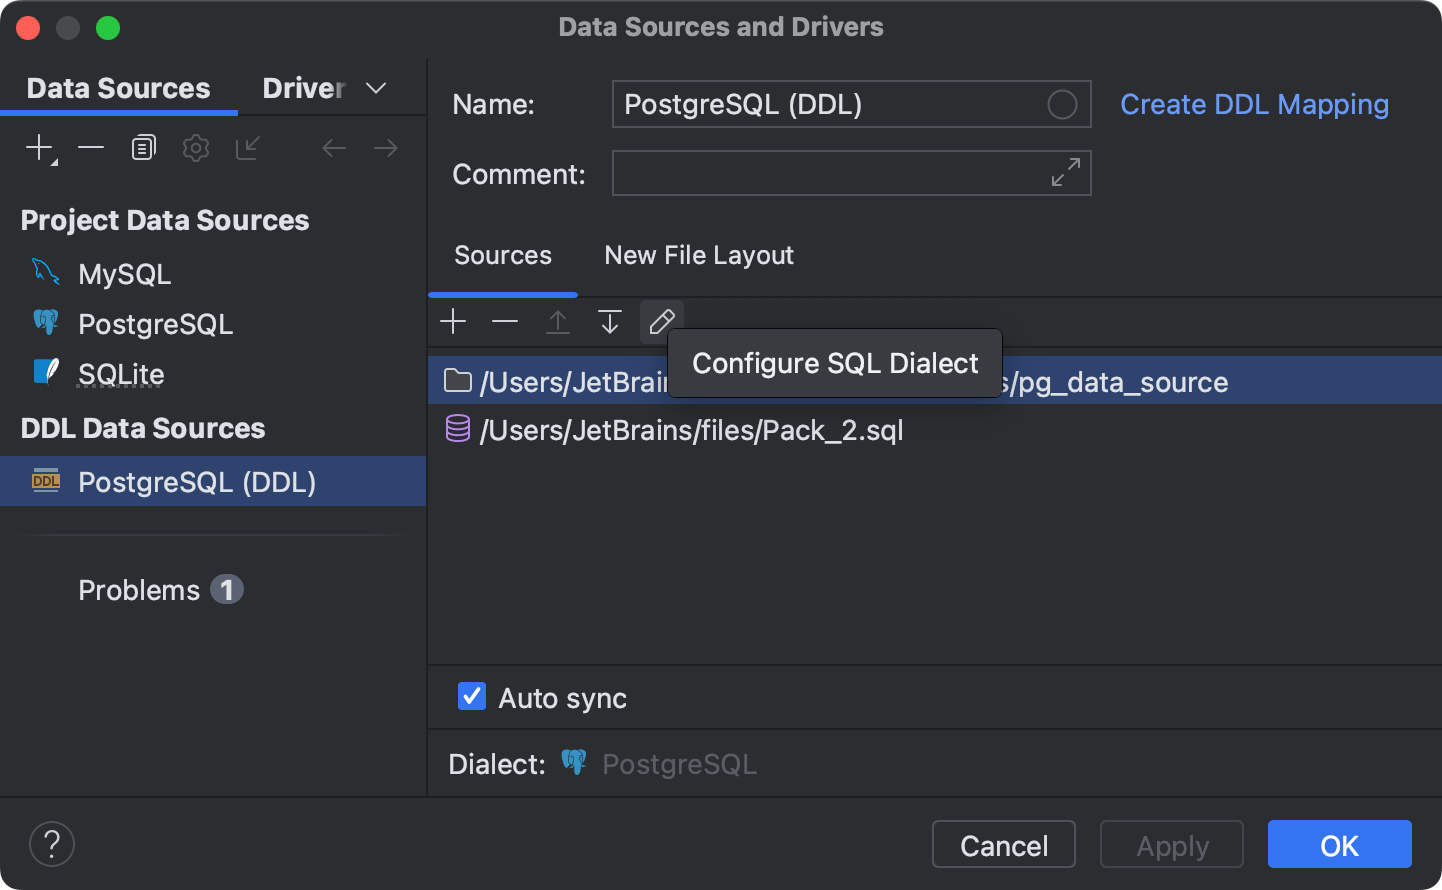Apply changes with the Apply button
The width and height of the screenshot is (1442, 890).
click(x=1171, y=844)
